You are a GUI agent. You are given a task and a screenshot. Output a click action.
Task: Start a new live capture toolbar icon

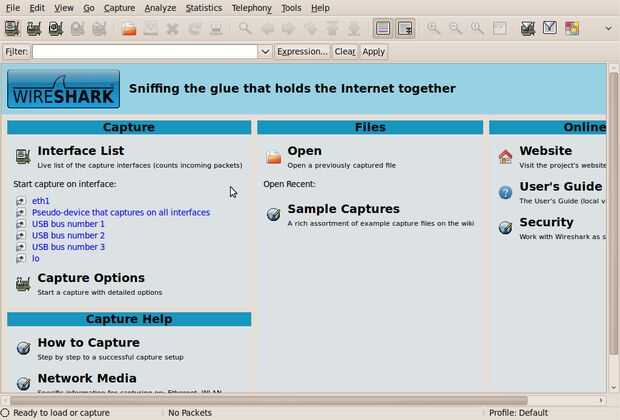pyautogui.click(x=56, y=28)
